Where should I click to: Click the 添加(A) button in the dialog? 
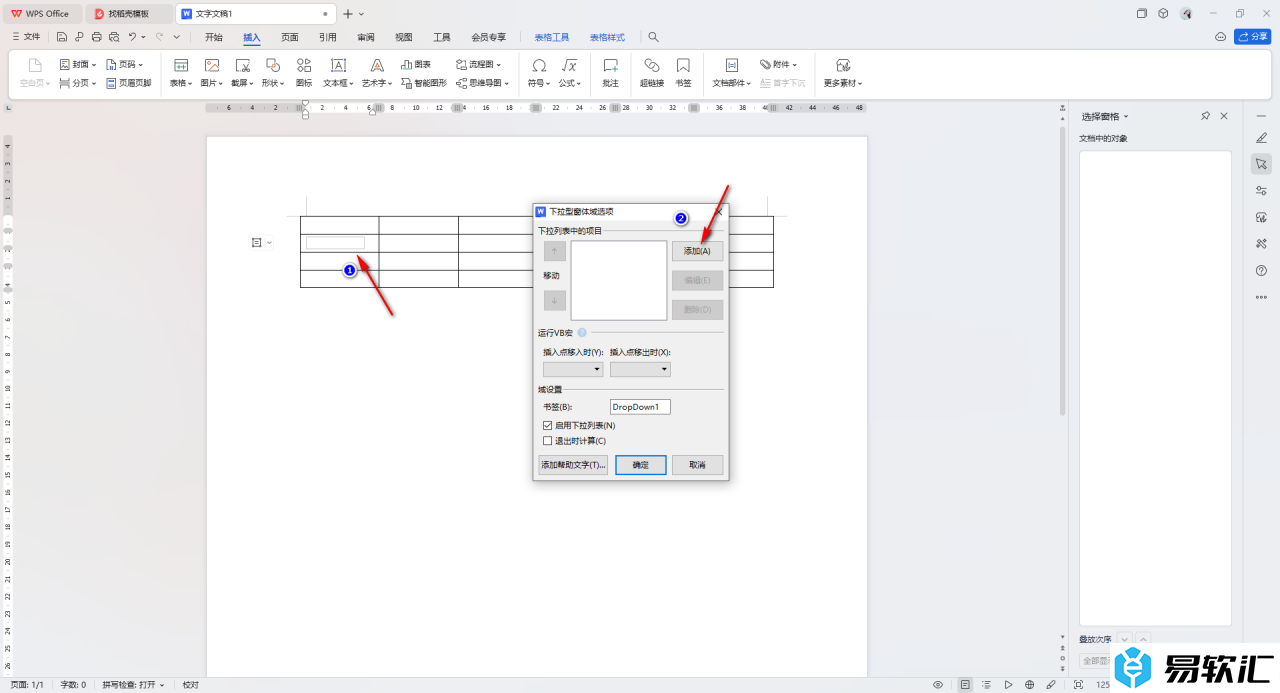697,251
